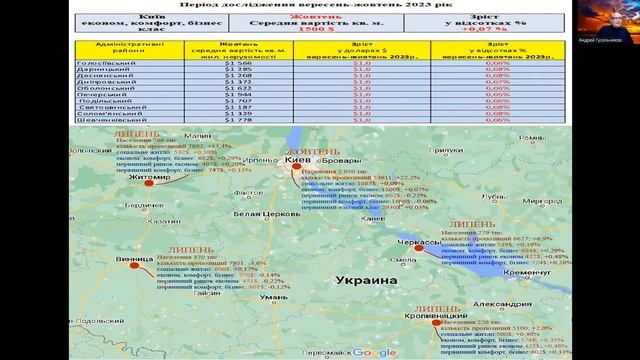The width and height of the screenshot is (640, 360).
Task: Click the 'Малин' city label on map
Action: pyautogui.click(x=198, y=136)
